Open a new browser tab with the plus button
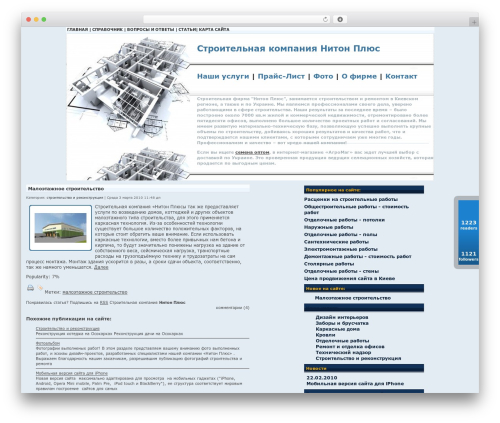The height and width of the screenshot is (423, 500). click(x=474, y=22)
